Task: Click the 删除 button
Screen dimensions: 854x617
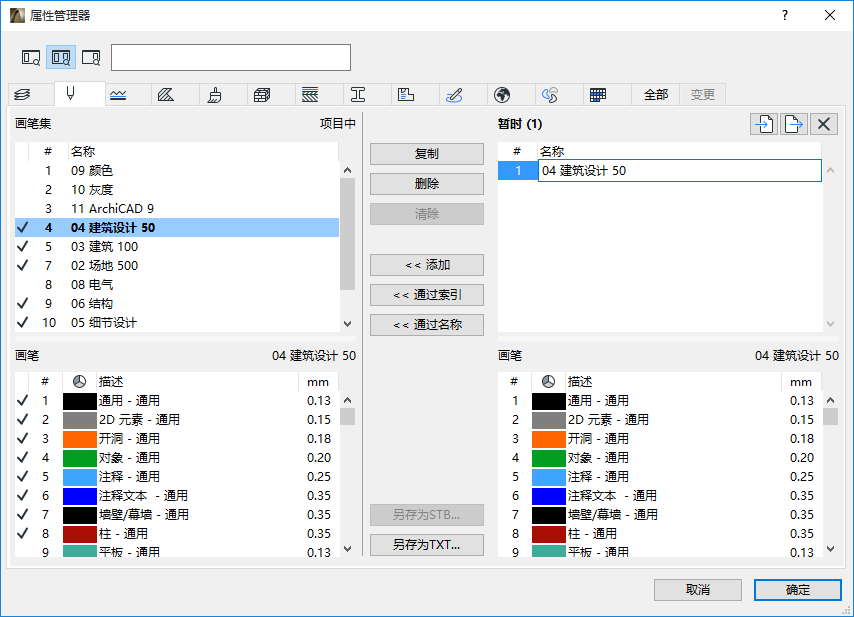Action: 426,184
